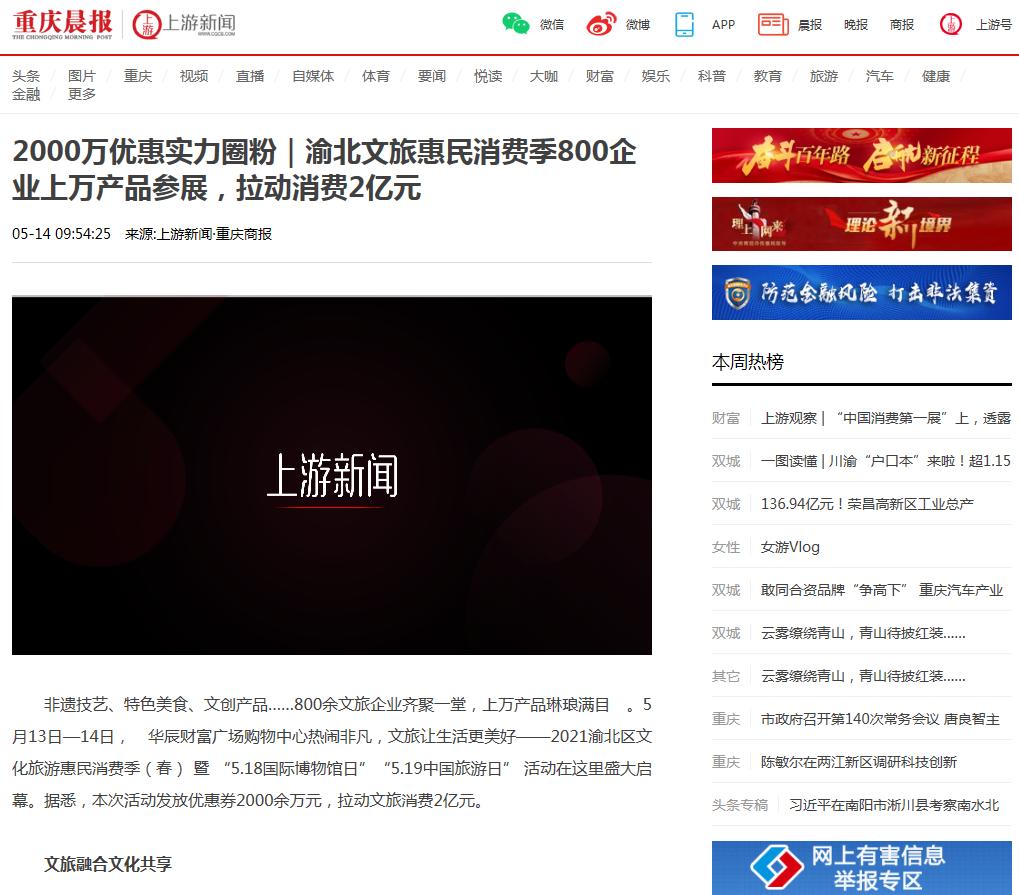The height and width of the screenshot is (895, 1019).
Task: Select 科普 in the navigation bar
Action: 711,76
